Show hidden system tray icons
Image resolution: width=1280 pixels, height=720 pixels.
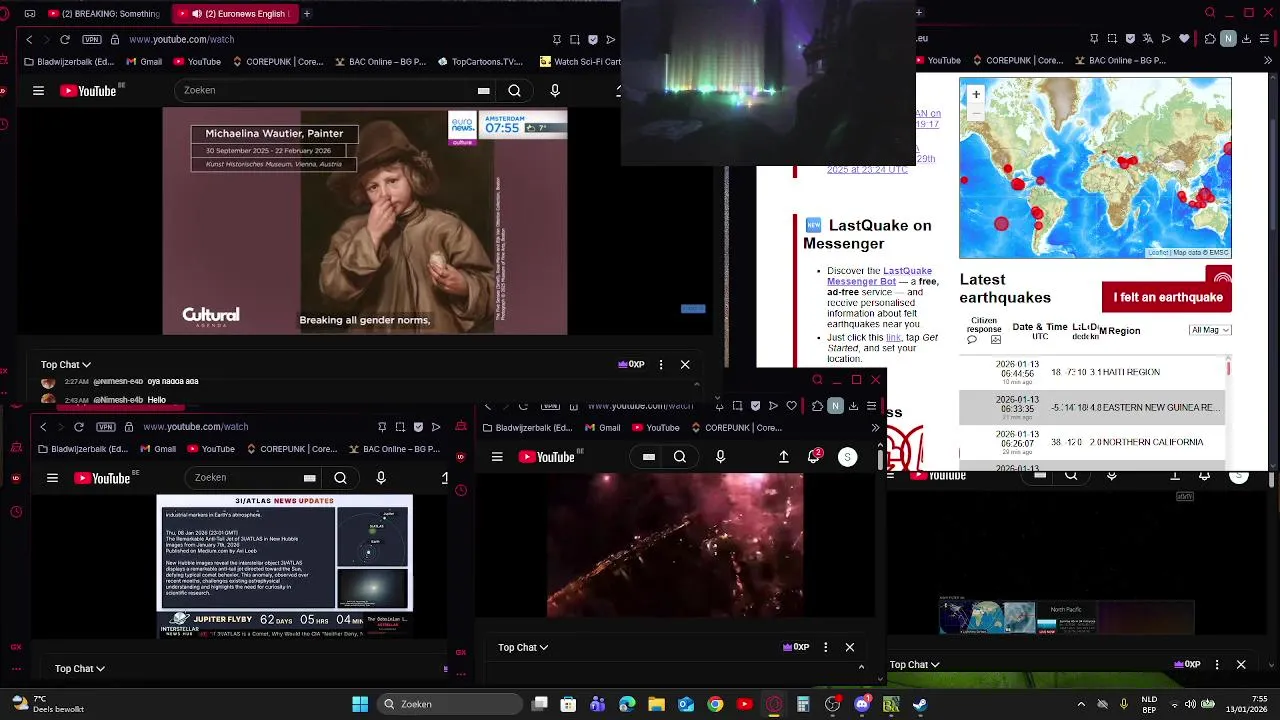point(1081,704)
